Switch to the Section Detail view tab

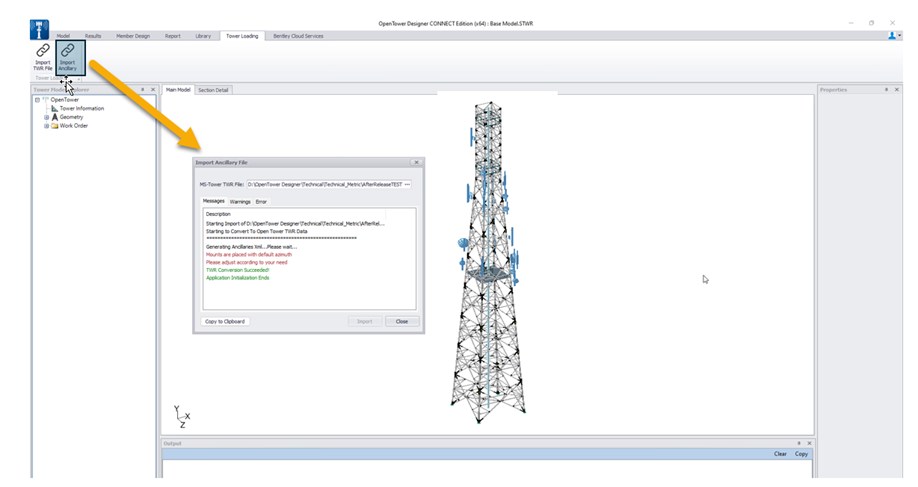pyautogui.click(x=213, y=90)
